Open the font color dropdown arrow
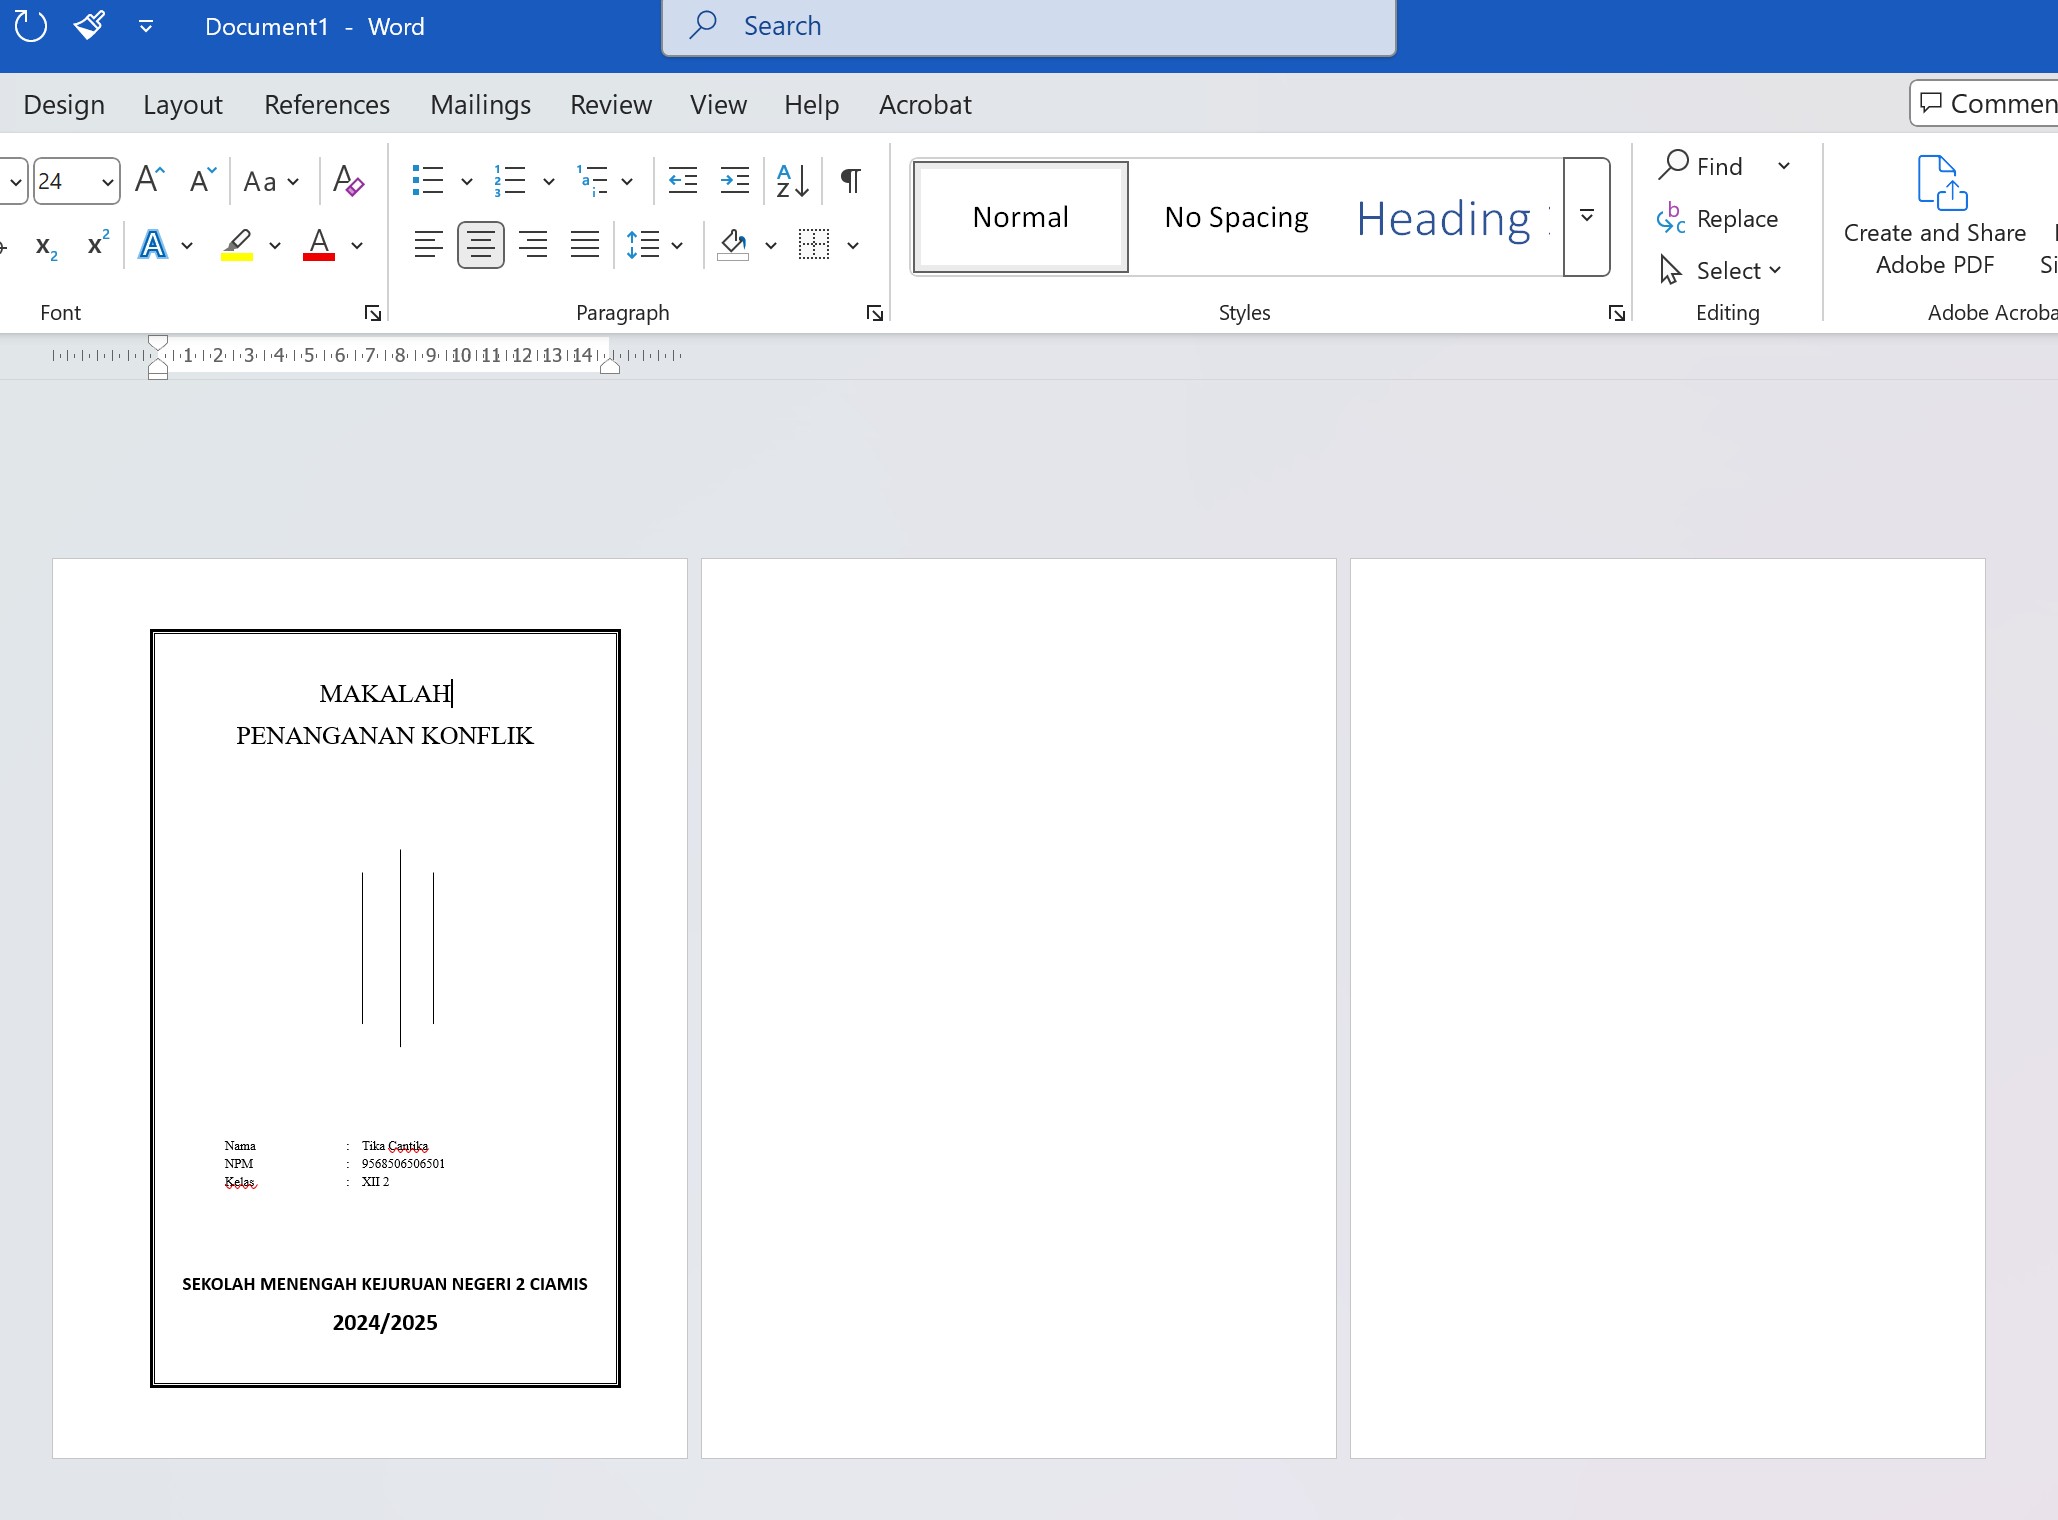This screenshot has height=1520, width=2058. [x=357, y=245]
